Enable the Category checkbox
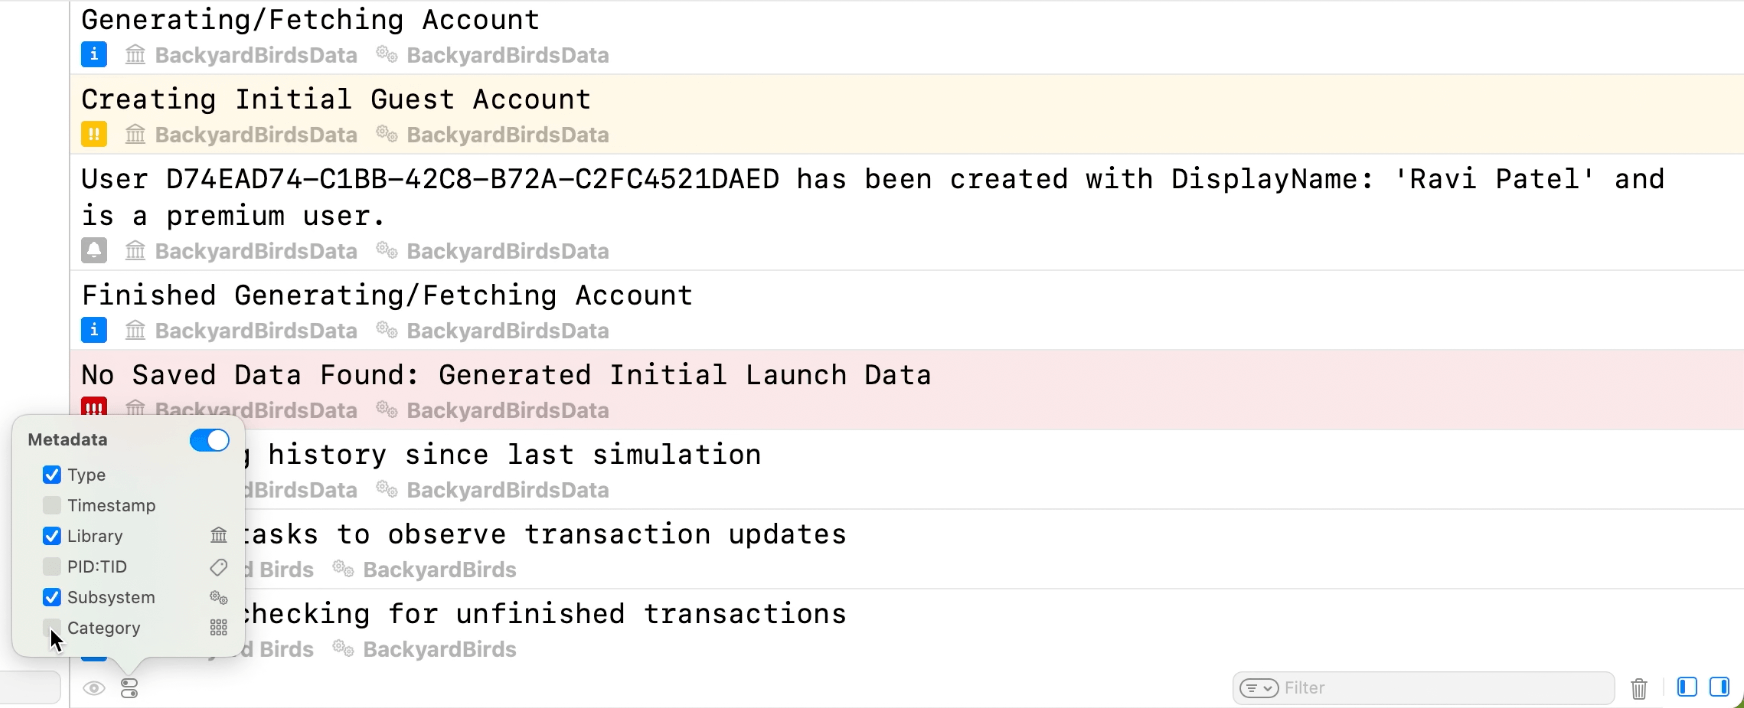Image resolution: width=1744 pixels, height=708 pixels. [x=52, y=628]
